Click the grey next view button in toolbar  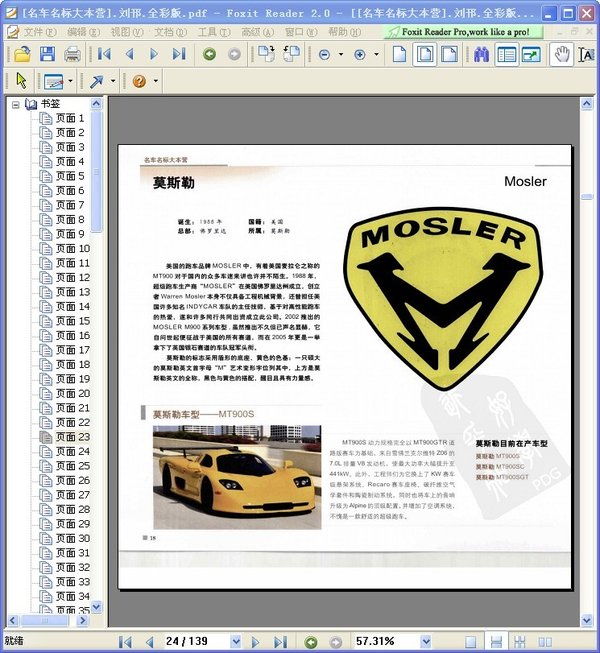234,54
